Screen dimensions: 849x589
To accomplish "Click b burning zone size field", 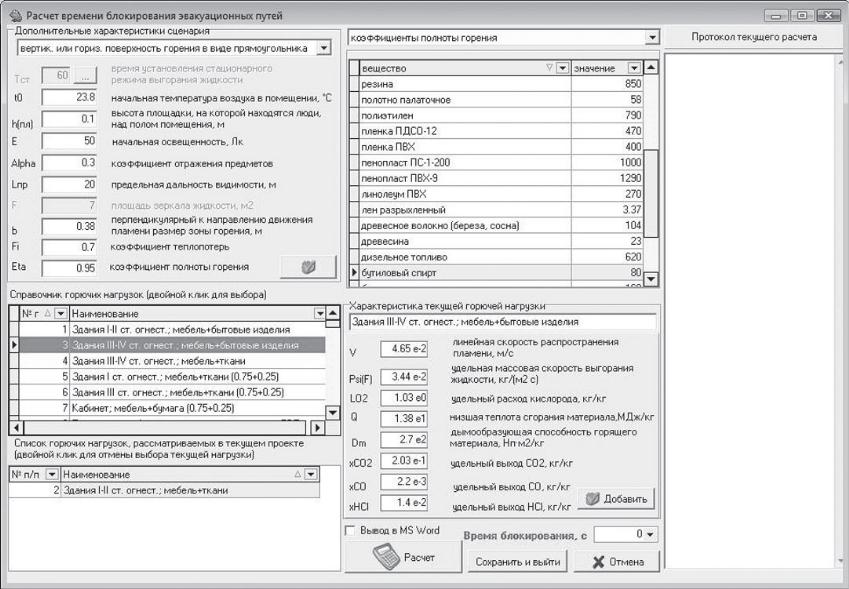I will [69, 226].
